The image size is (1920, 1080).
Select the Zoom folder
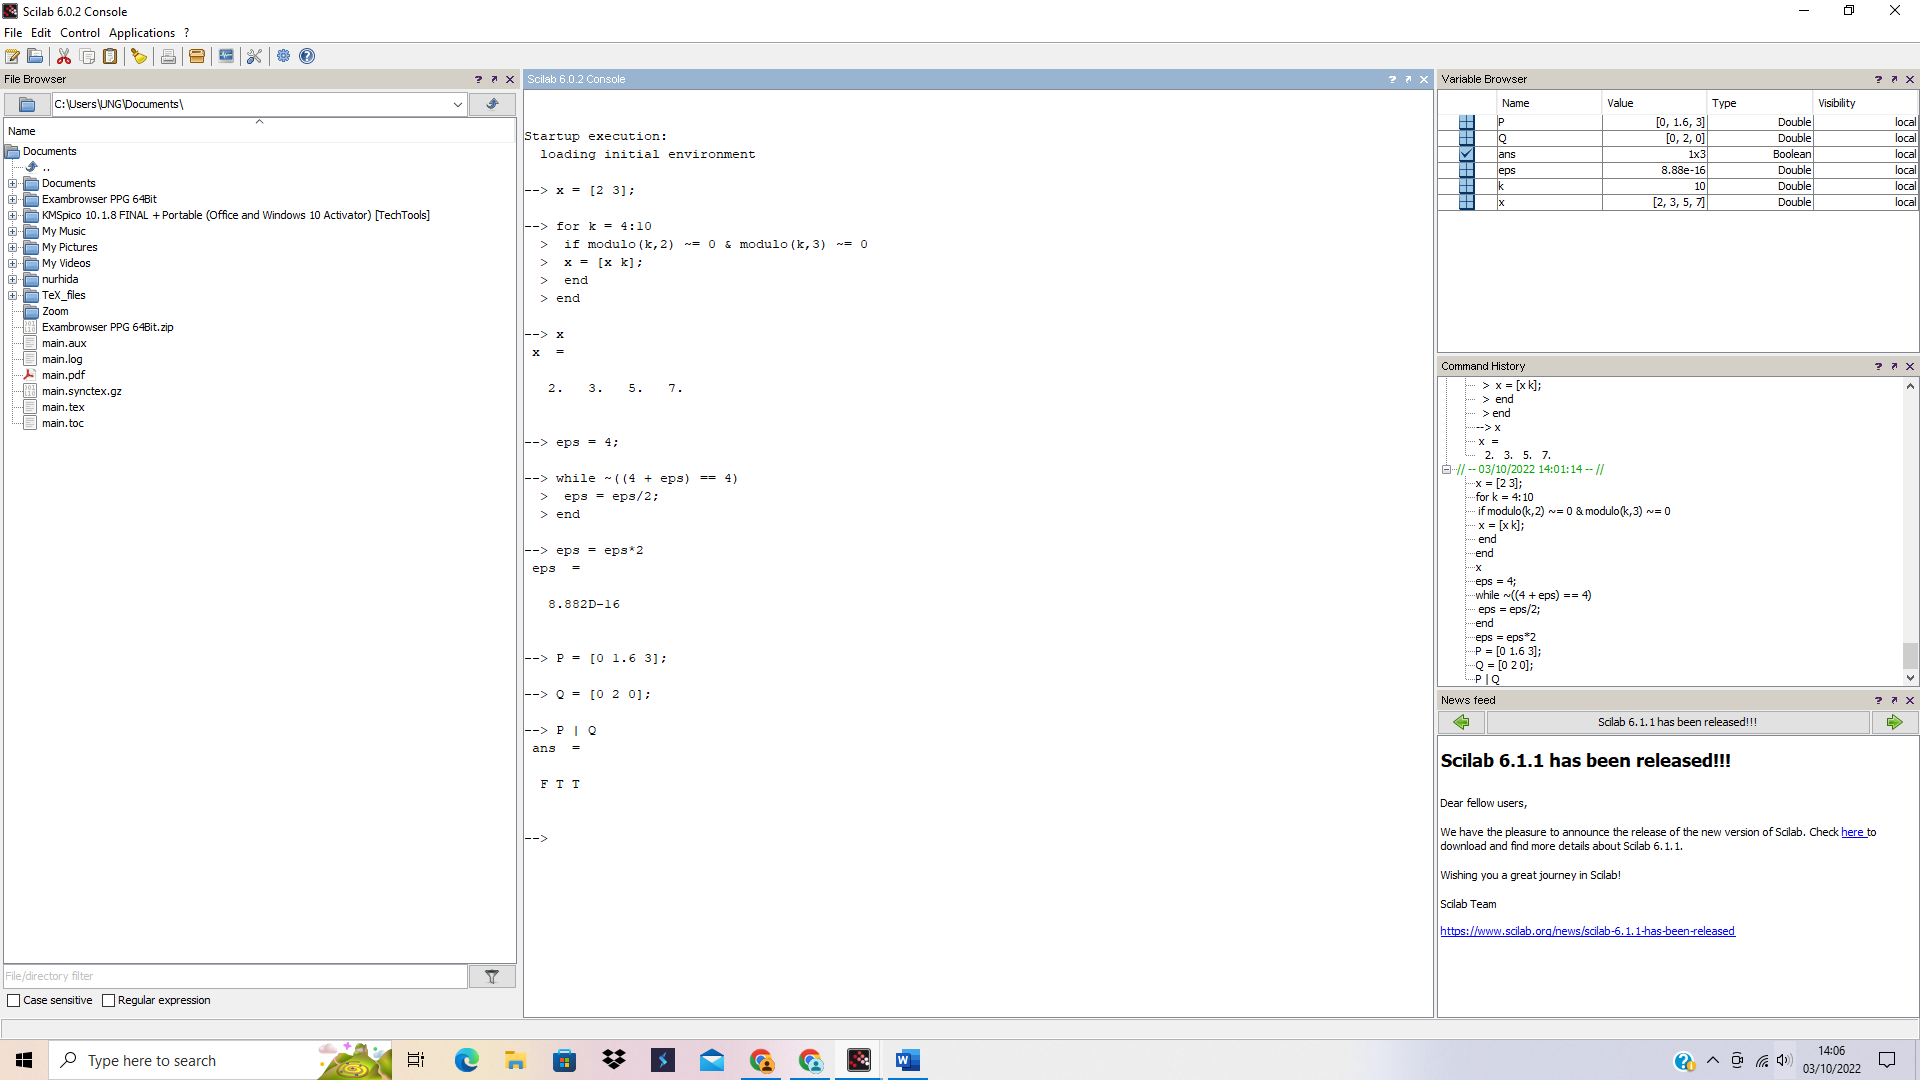[55, 311]
